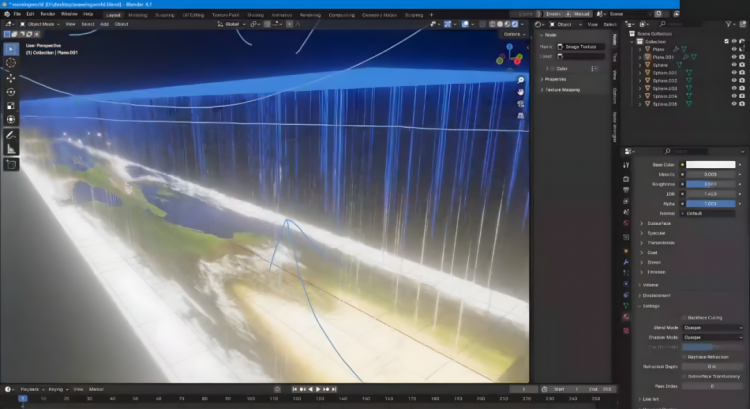This screenshot has height=409, width=750.
Task: Adjust the Roughness slider
Action: [x=711, y=184]
